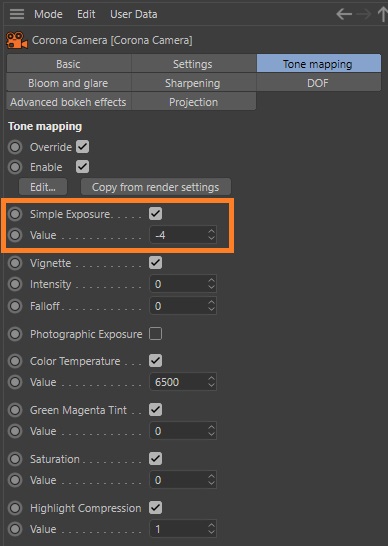This screenshot has height=546, width=388.
Task: Open the hamburger menu icon
Action: (x=17, y=14)
